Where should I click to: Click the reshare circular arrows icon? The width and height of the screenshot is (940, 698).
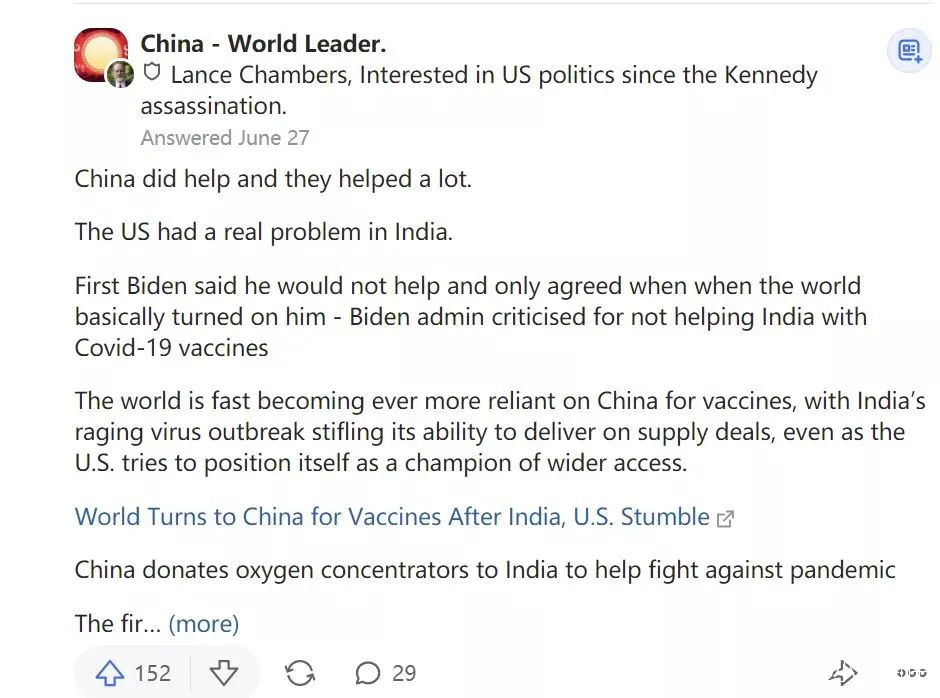(300, 673)
